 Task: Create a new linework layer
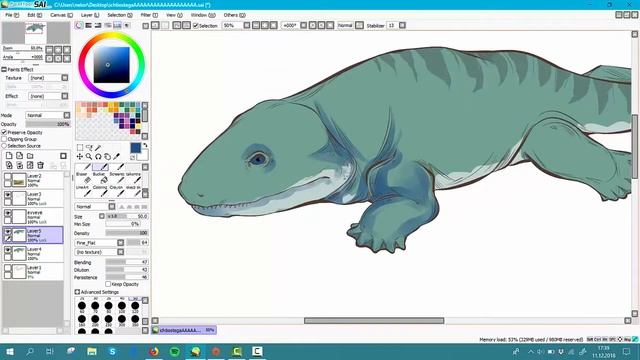pyautogui.click(x=20, y=156)
